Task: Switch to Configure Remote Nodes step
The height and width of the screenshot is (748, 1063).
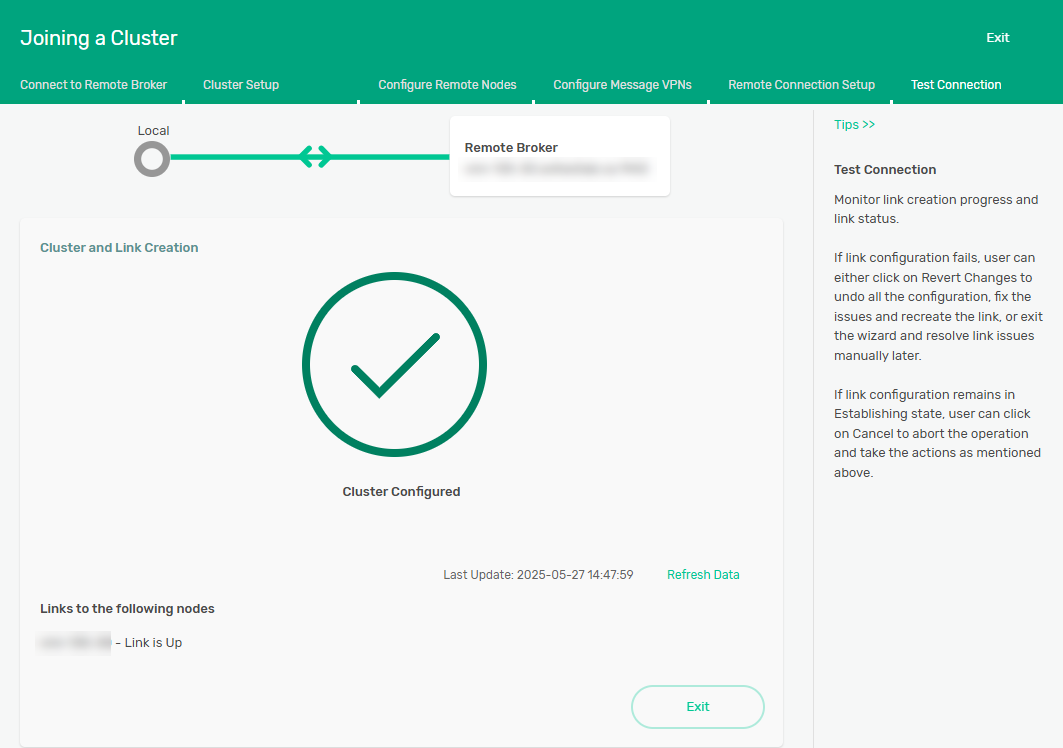Action: 447,85
